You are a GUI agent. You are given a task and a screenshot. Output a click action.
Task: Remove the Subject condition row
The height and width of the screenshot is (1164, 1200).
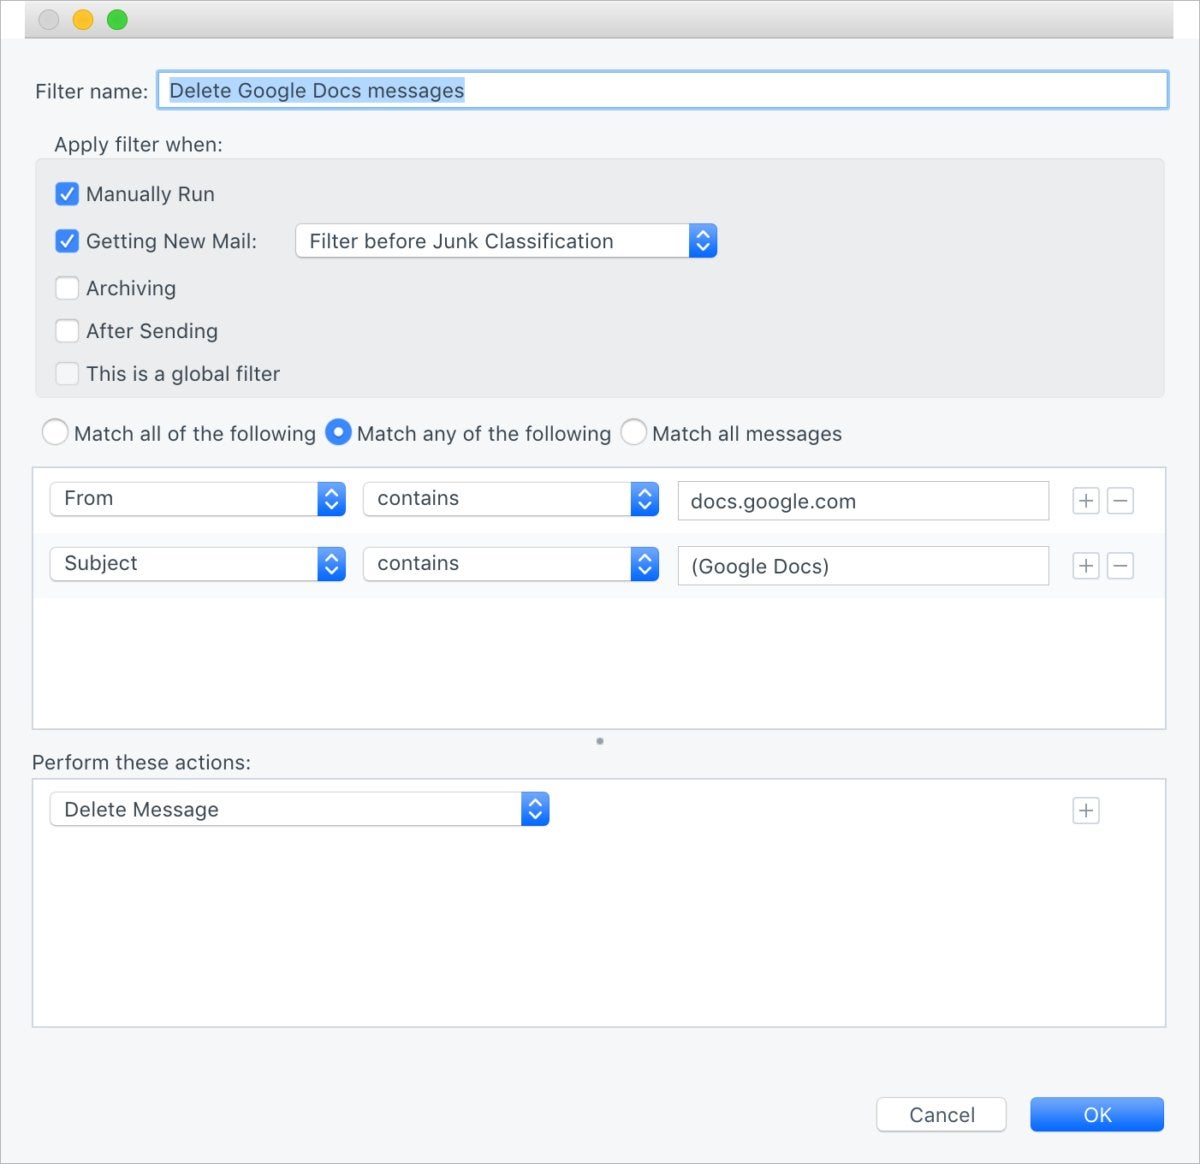pyautogui.click(x=1121, y=566)
